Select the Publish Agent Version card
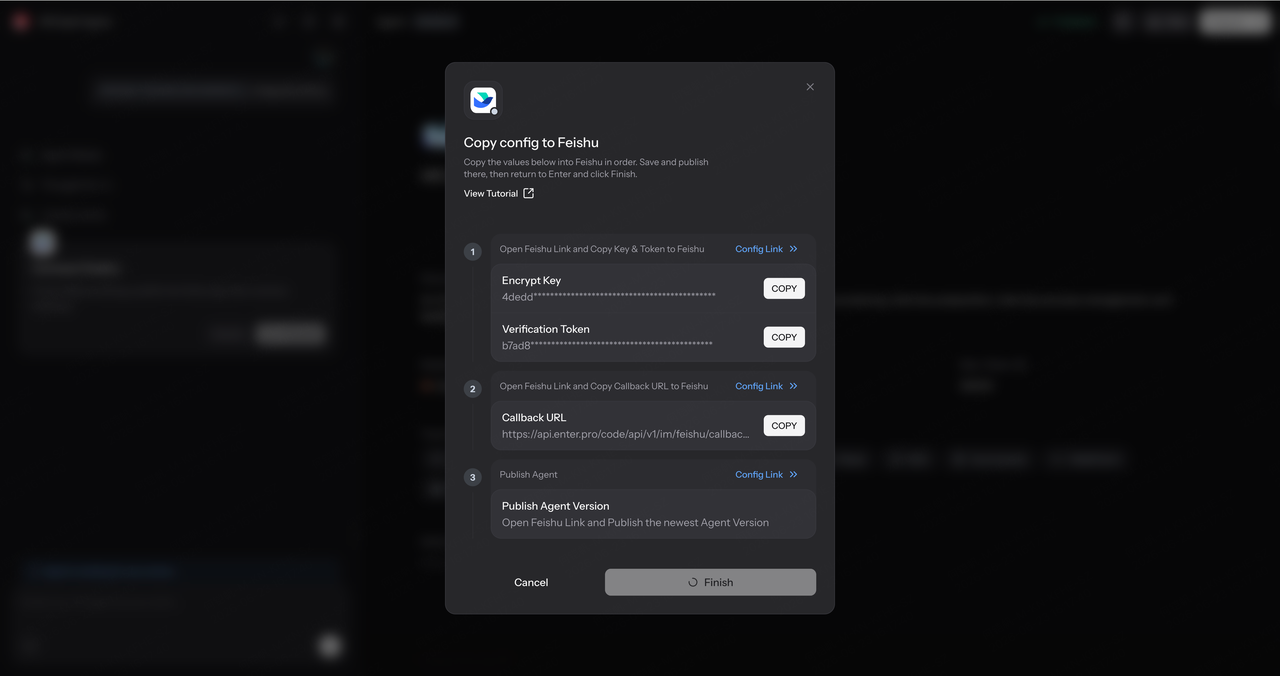Screen dimensions: 1280x676 click(x=653, y=514)
